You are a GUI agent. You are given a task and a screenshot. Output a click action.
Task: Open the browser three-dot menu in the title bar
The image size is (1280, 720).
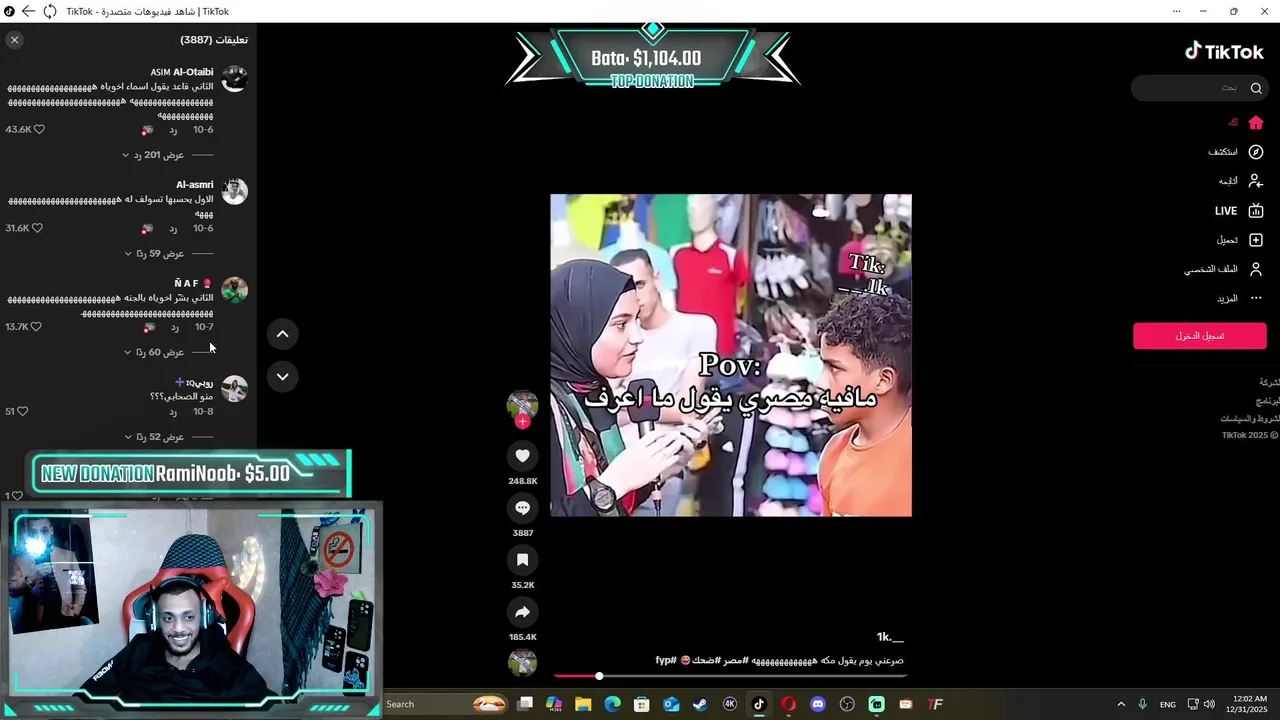pos(1176,12)
